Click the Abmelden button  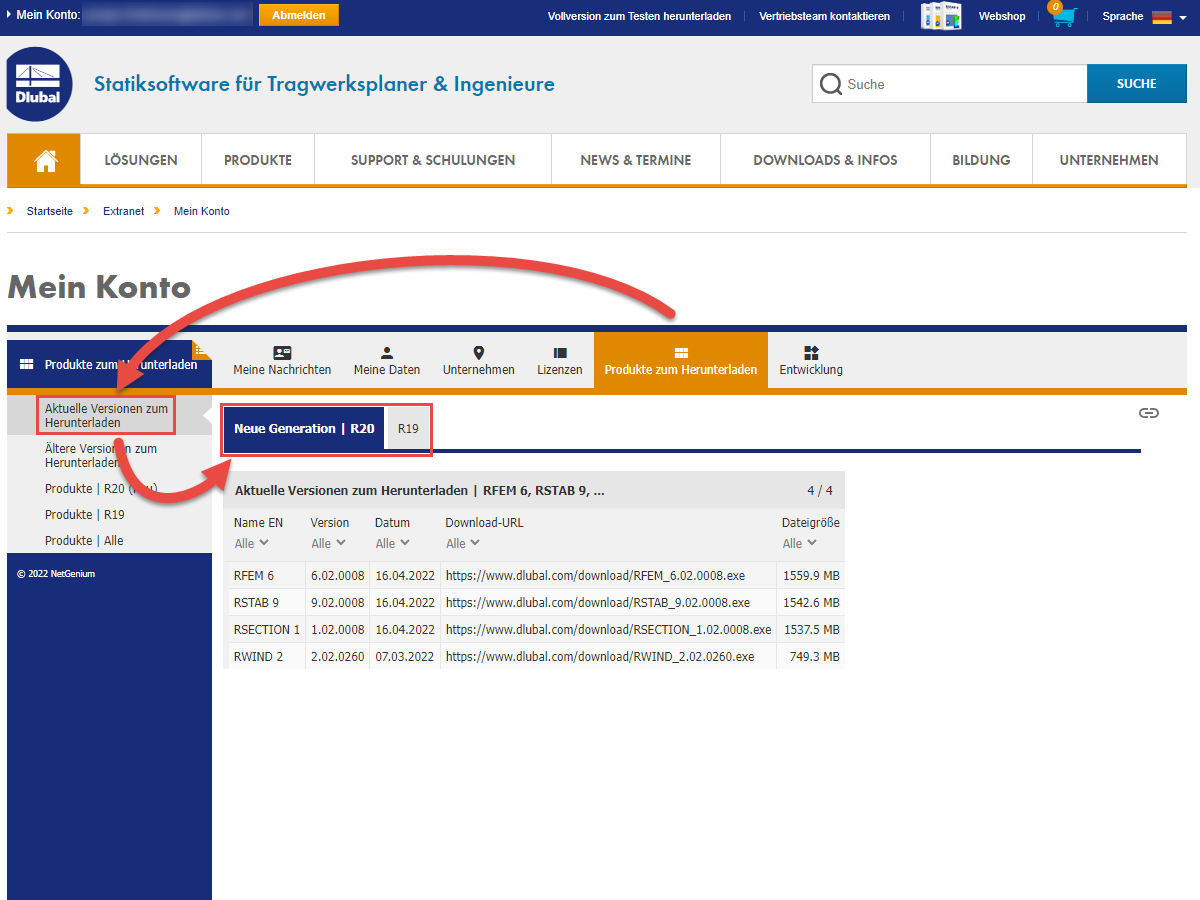click(x=299, y=15)
